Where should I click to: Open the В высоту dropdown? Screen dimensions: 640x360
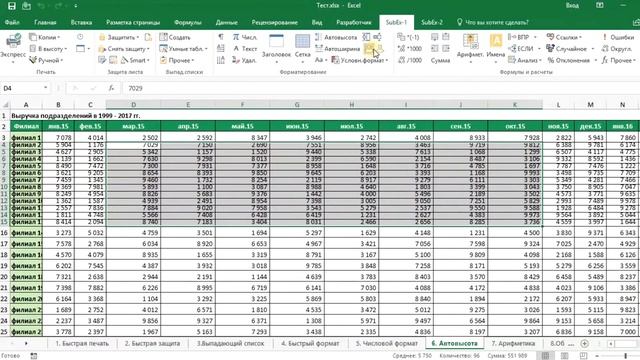pos(48,49)
